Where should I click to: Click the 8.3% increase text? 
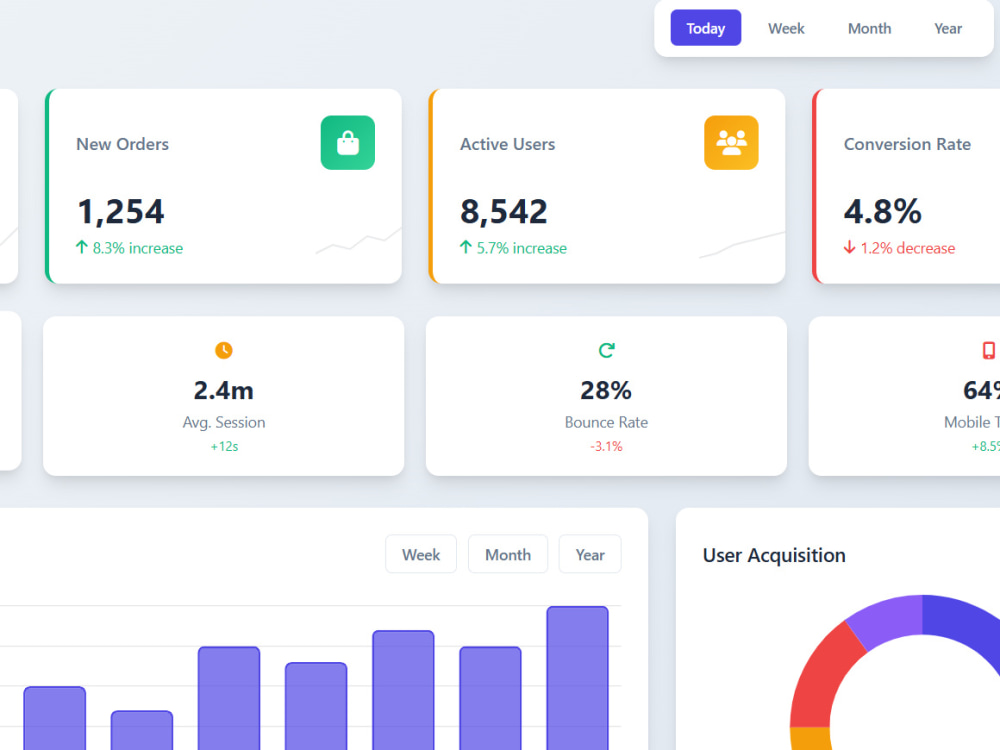pos(138,248)
